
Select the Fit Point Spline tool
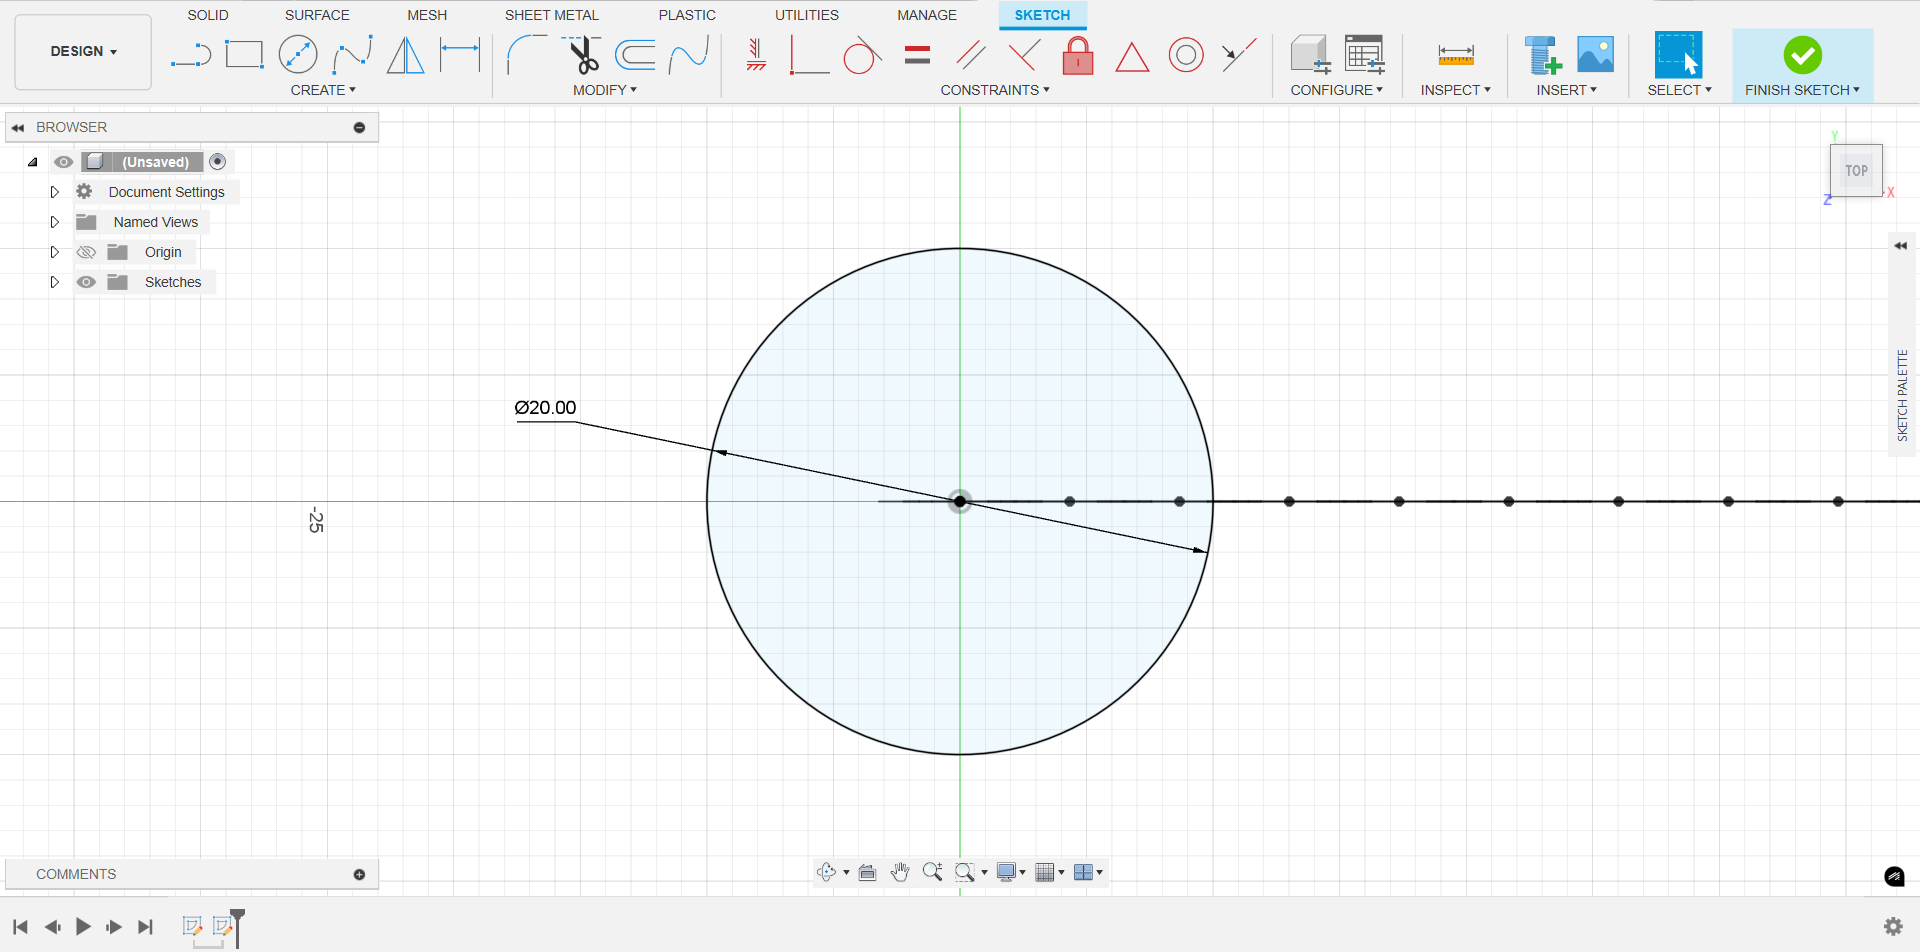[x=352, y=55]
